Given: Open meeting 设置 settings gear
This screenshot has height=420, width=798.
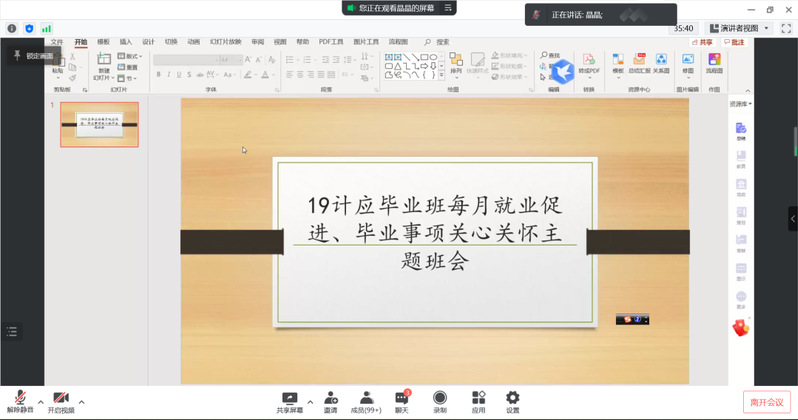Looking at the screenshot, I should [512, 398].
